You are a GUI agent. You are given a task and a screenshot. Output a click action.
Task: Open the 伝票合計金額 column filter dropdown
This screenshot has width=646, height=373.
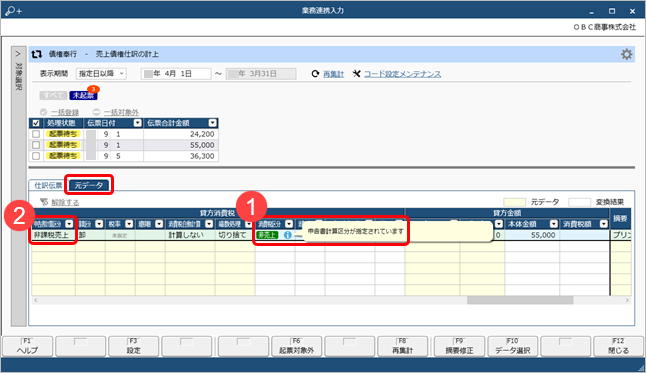(x=212, y=123)
